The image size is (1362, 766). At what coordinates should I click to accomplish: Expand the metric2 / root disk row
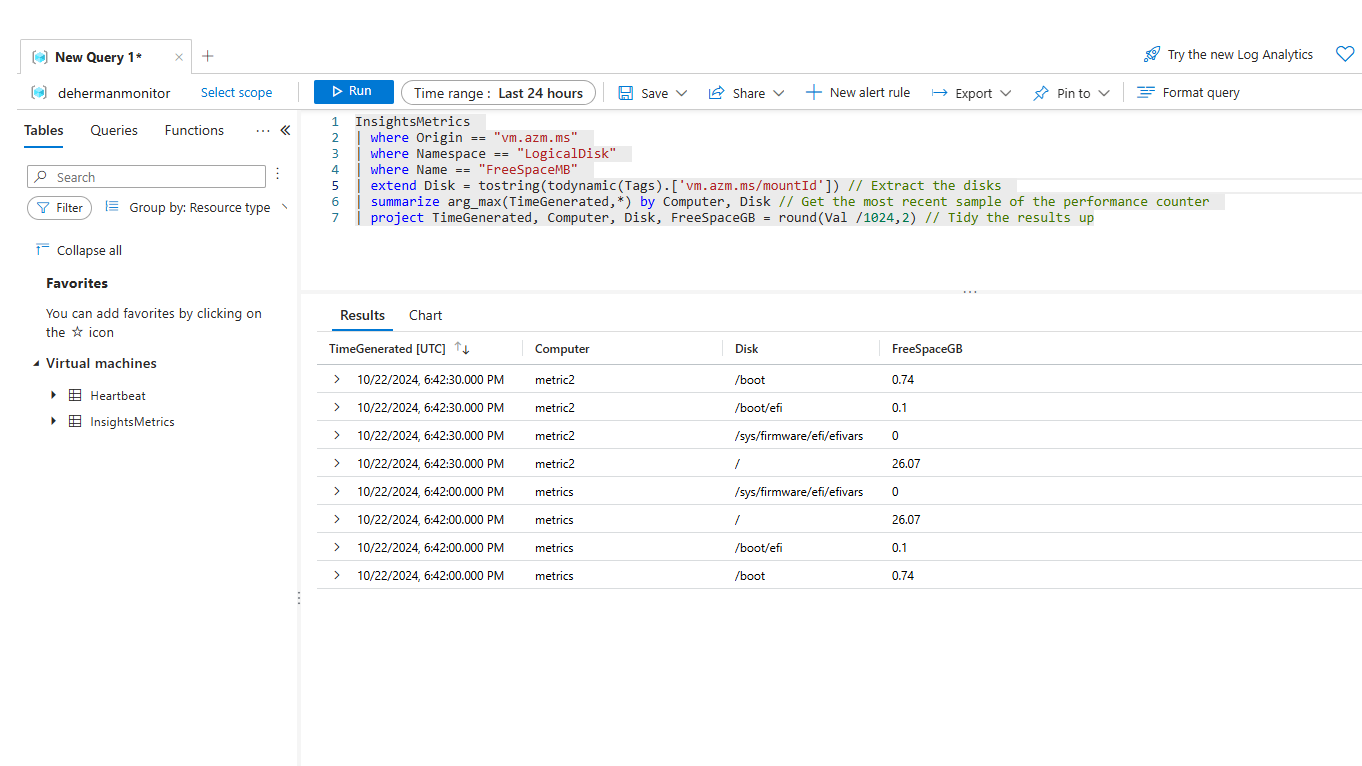(x=336, y=463)
